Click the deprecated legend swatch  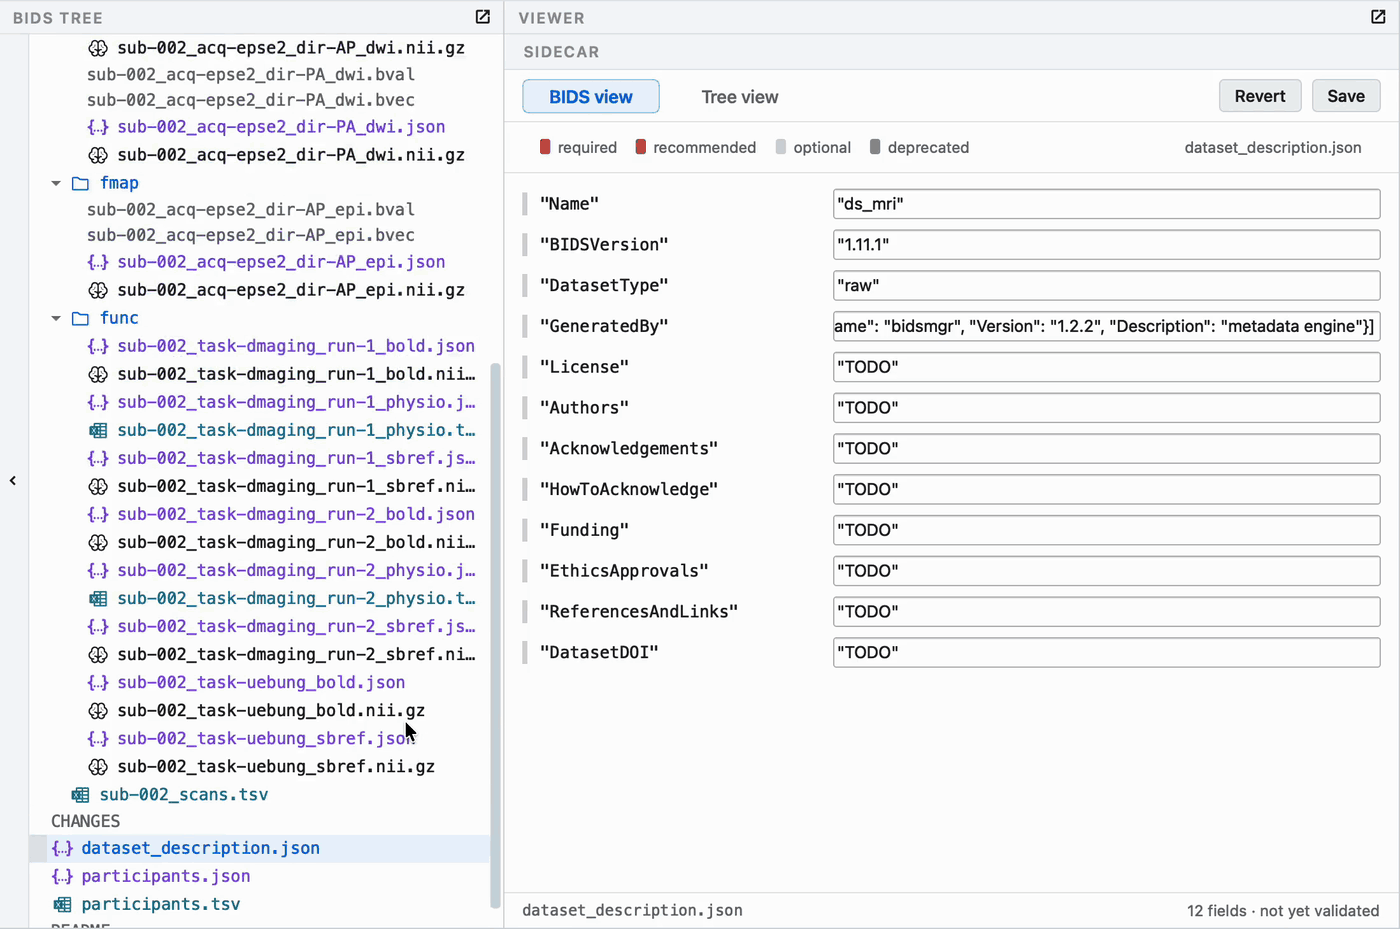click(x=875, y=147)
